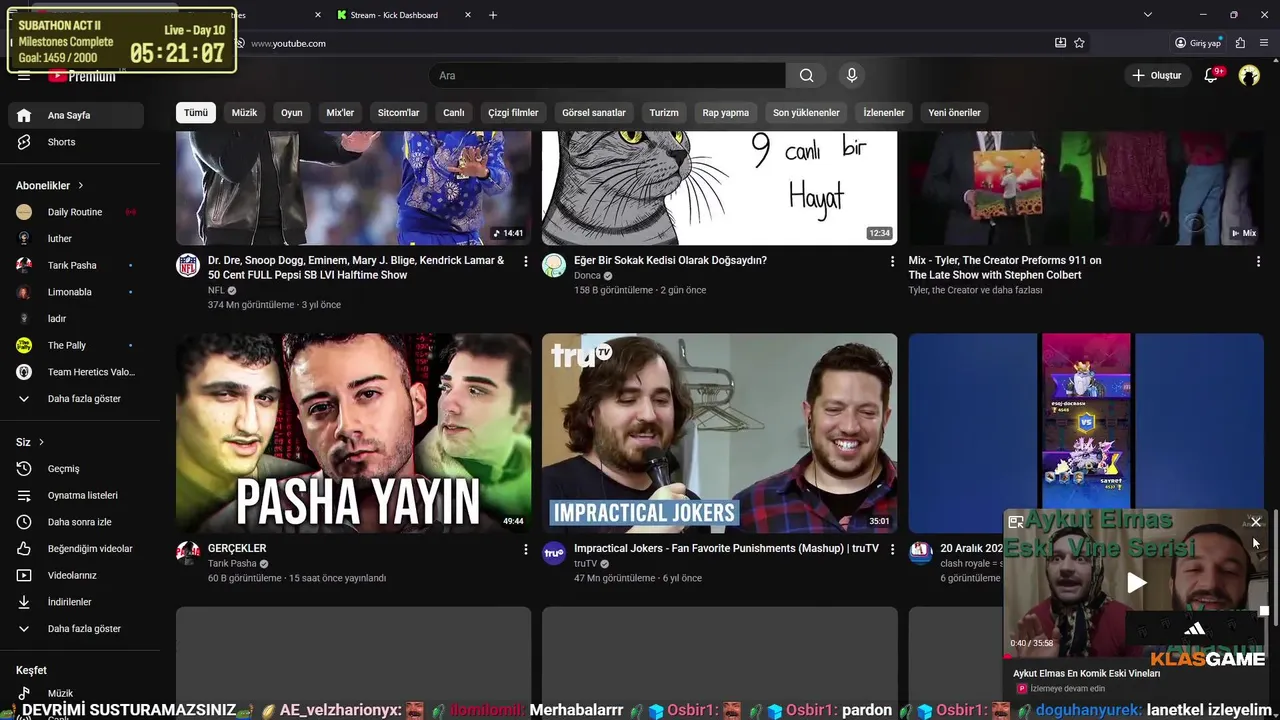Image resolution: width=1280 pixels, height=720 pixels.
Task: Open PASHA YAYIN video thumbnail
Action: click(354, 433)
